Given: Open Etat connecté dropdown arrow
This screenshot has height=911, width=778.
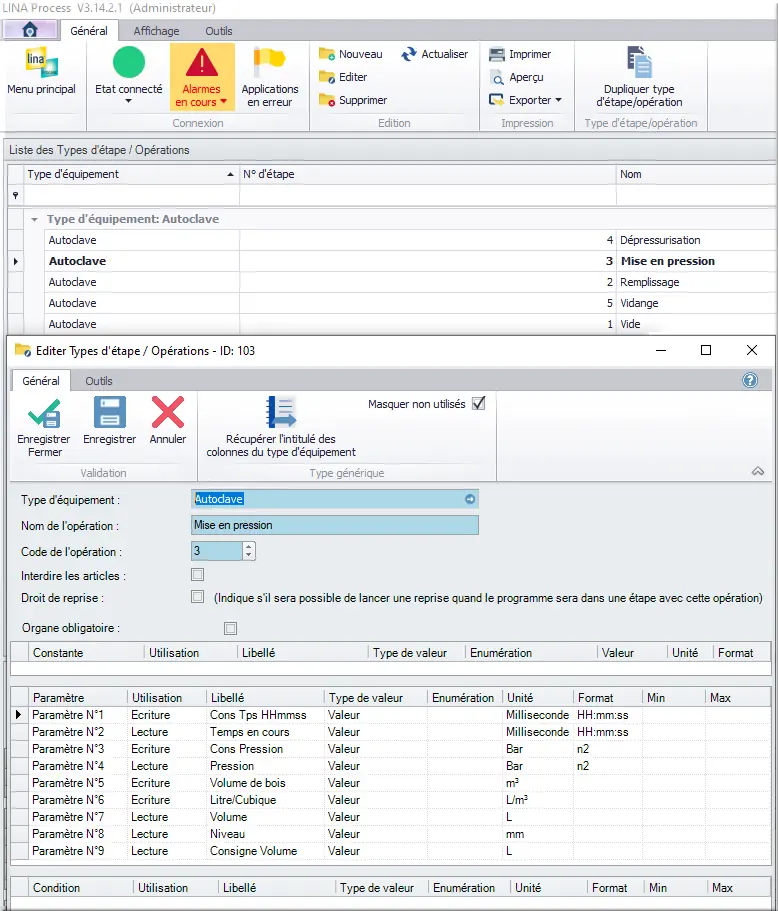Looking at the screenshot, I should 128,101.
